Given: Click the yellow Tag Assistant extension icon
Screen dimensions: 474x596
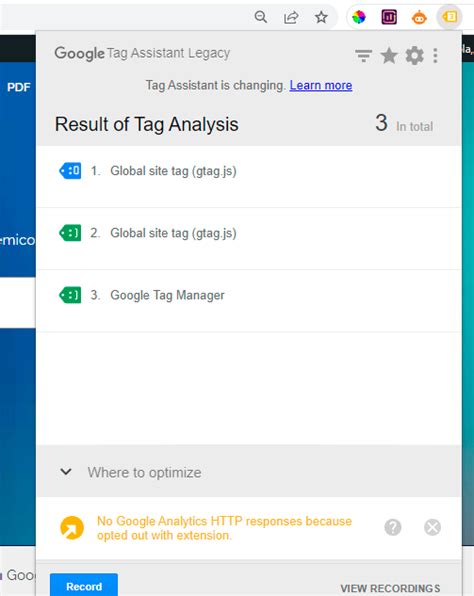Looking at the screenshot, I should [x=450, y=17].
